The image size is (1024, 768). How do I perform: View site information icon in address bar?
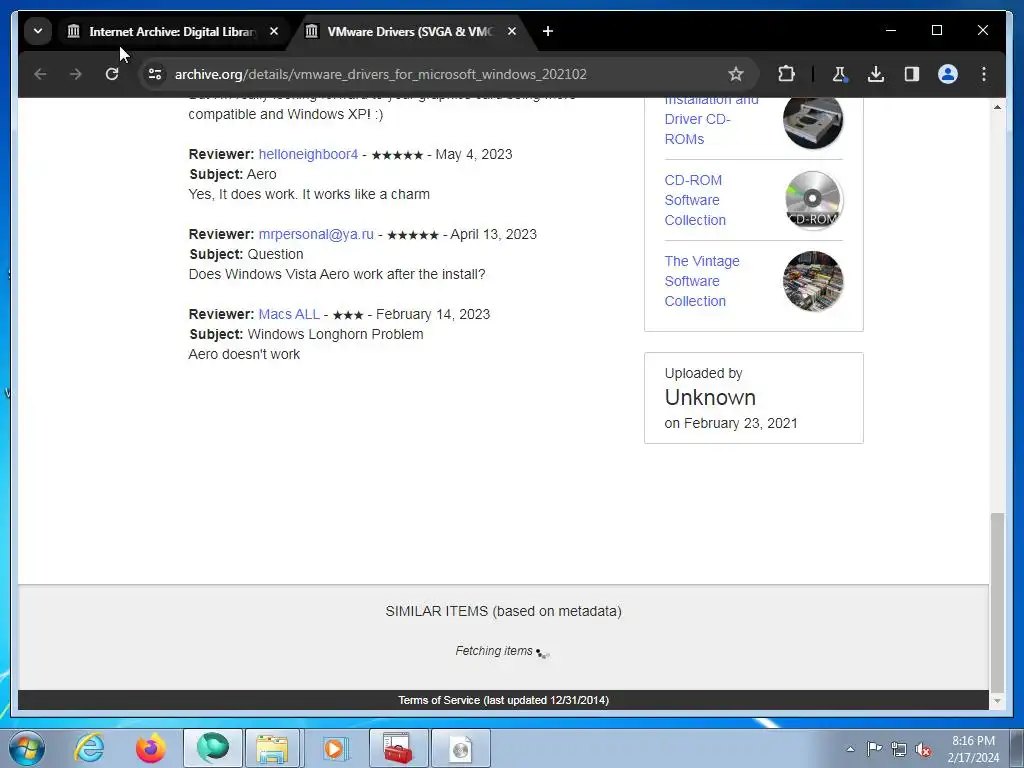155,74
